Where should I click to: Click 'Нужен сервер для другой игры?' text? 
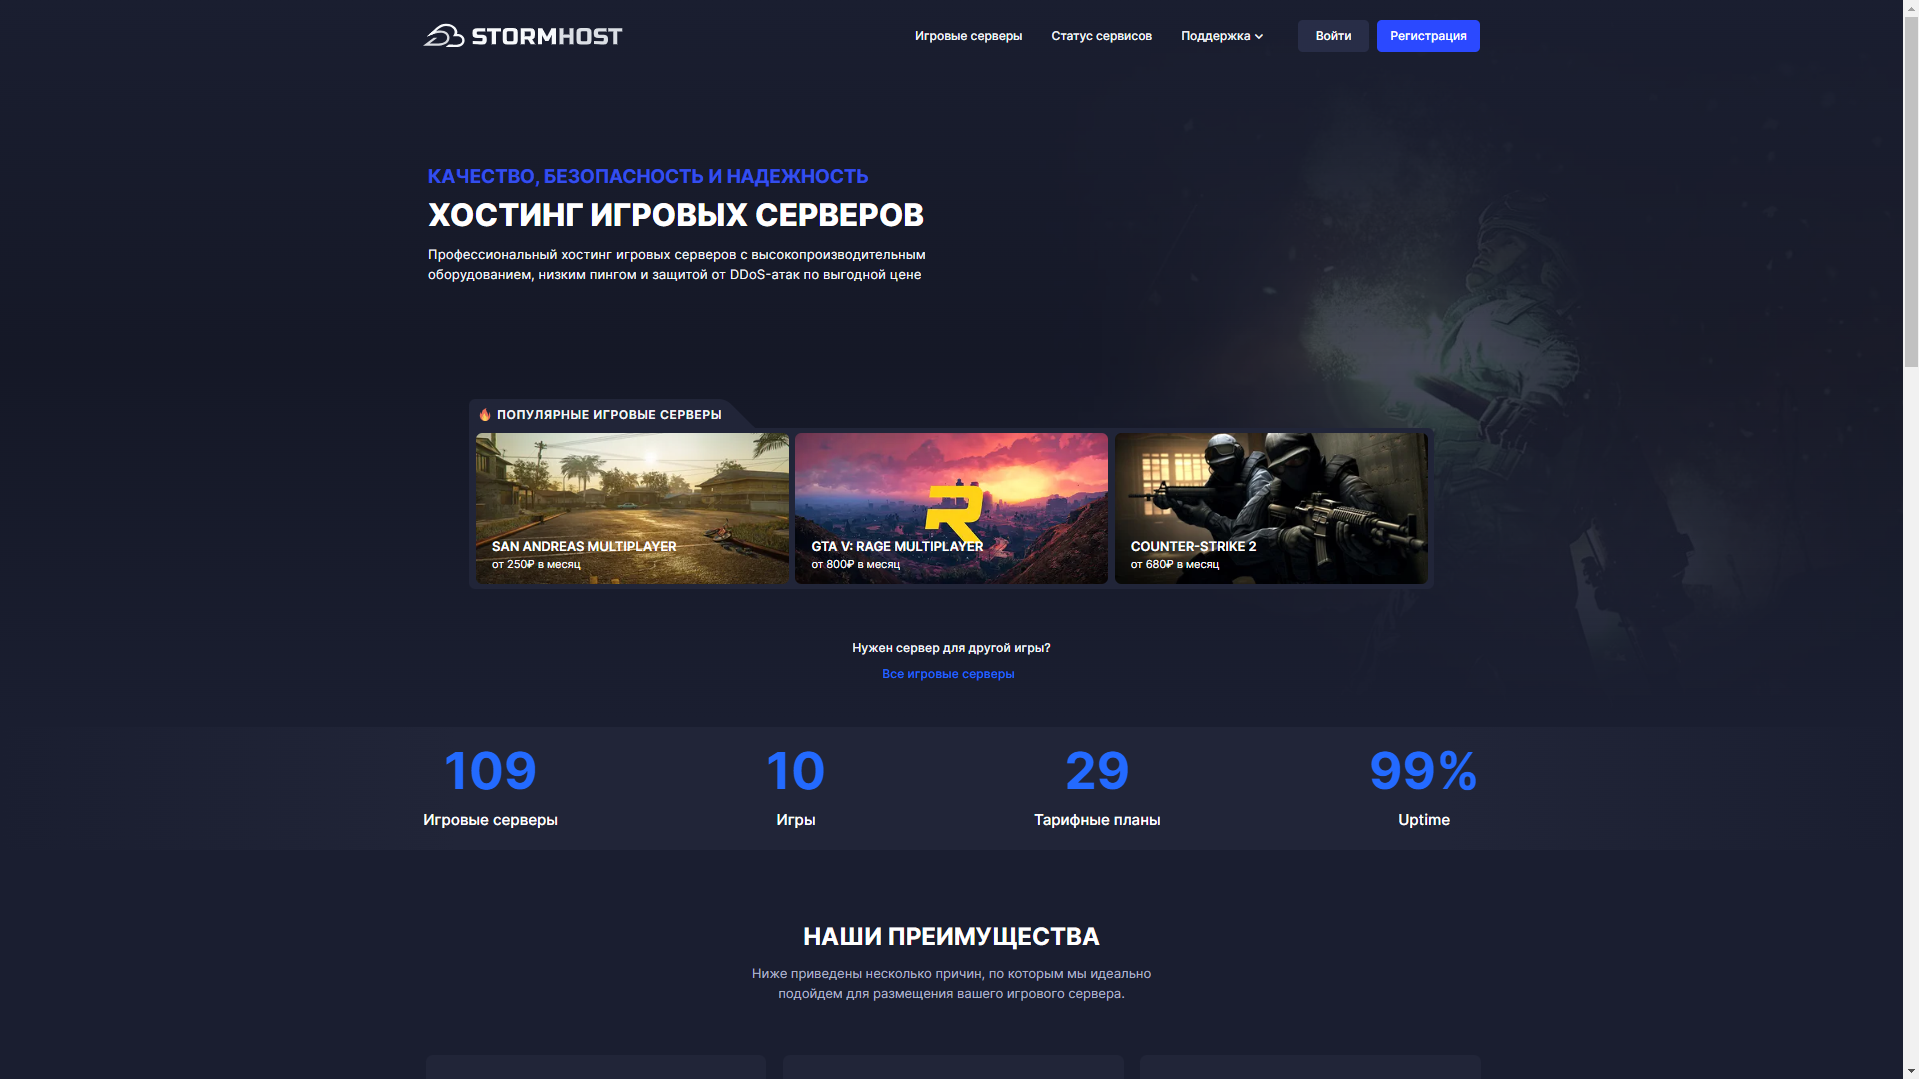pyautogui.click(x=951, y=648)
